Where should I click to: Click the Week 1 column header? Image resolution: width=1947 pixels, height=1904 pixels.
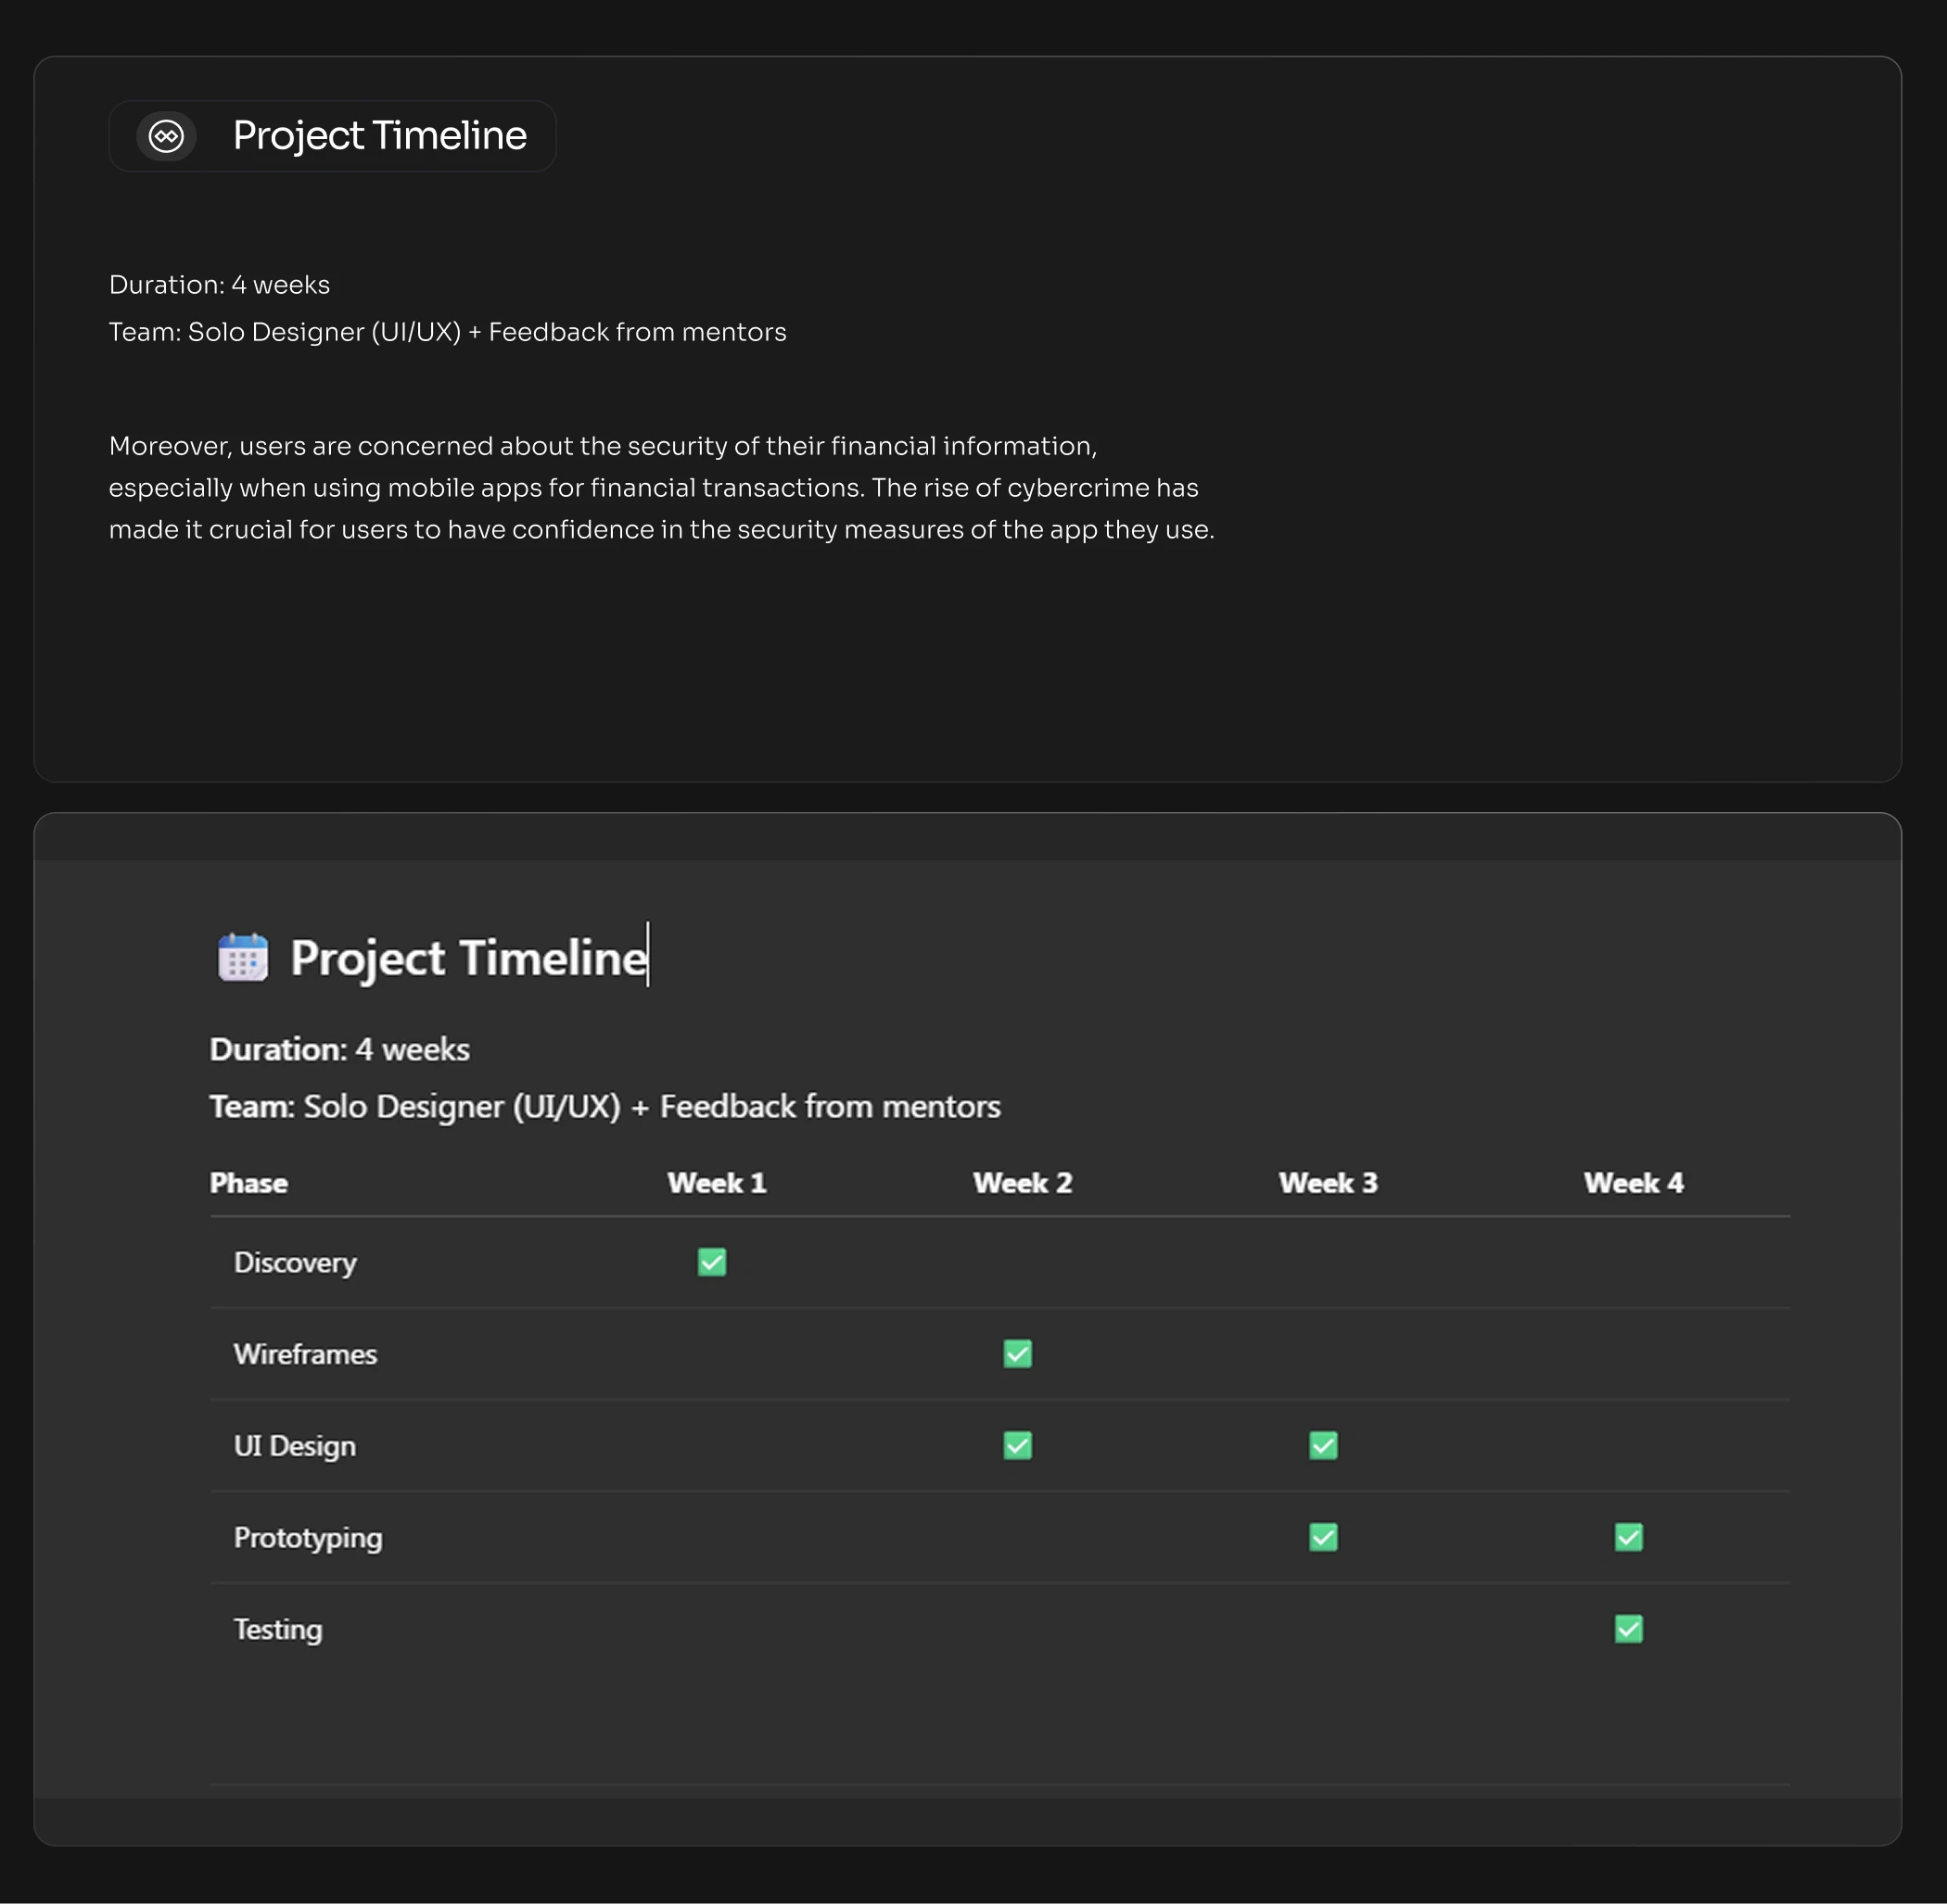716,1183
